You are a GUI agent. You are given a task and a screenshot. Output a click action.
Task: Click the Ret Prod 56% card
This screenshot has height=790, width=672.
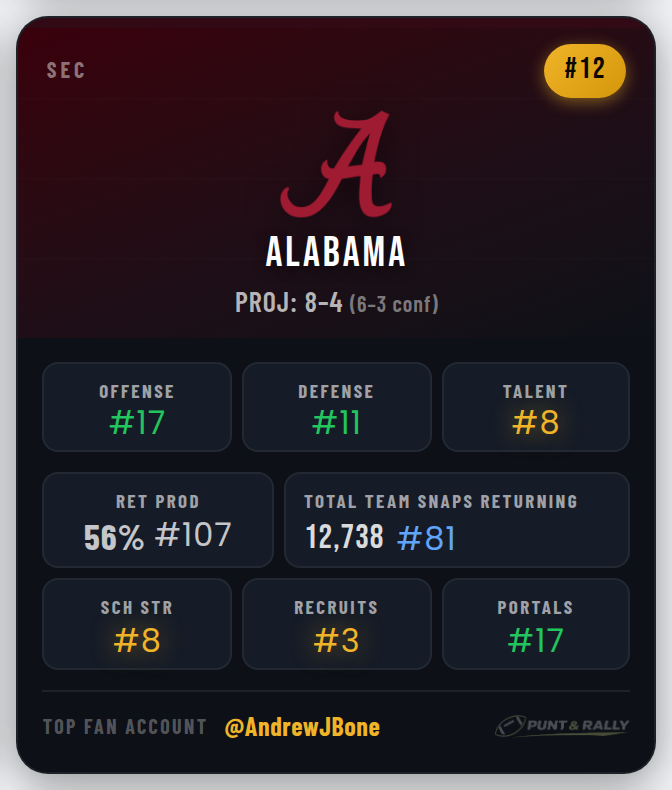[x=157, y=520]
